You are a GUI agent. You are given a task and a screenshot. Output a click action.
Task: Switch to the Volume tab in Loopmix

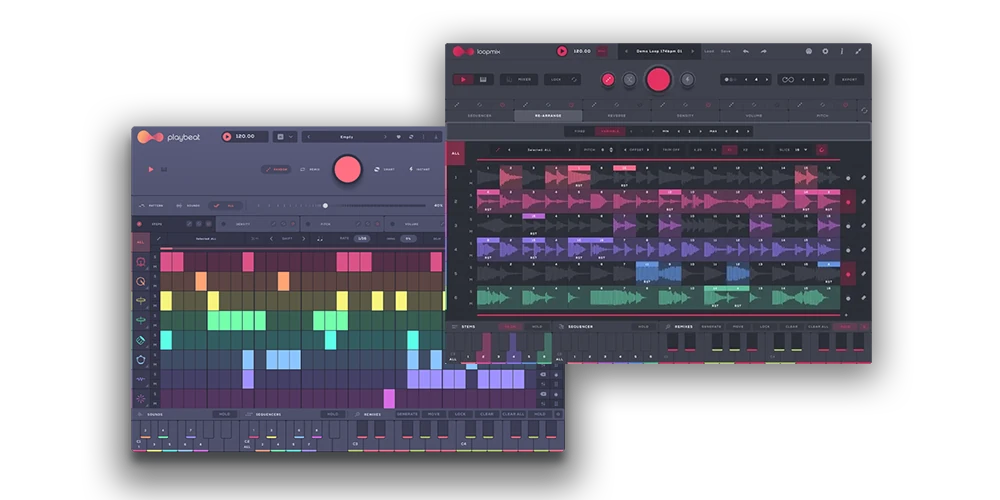[x=754, y=116]
